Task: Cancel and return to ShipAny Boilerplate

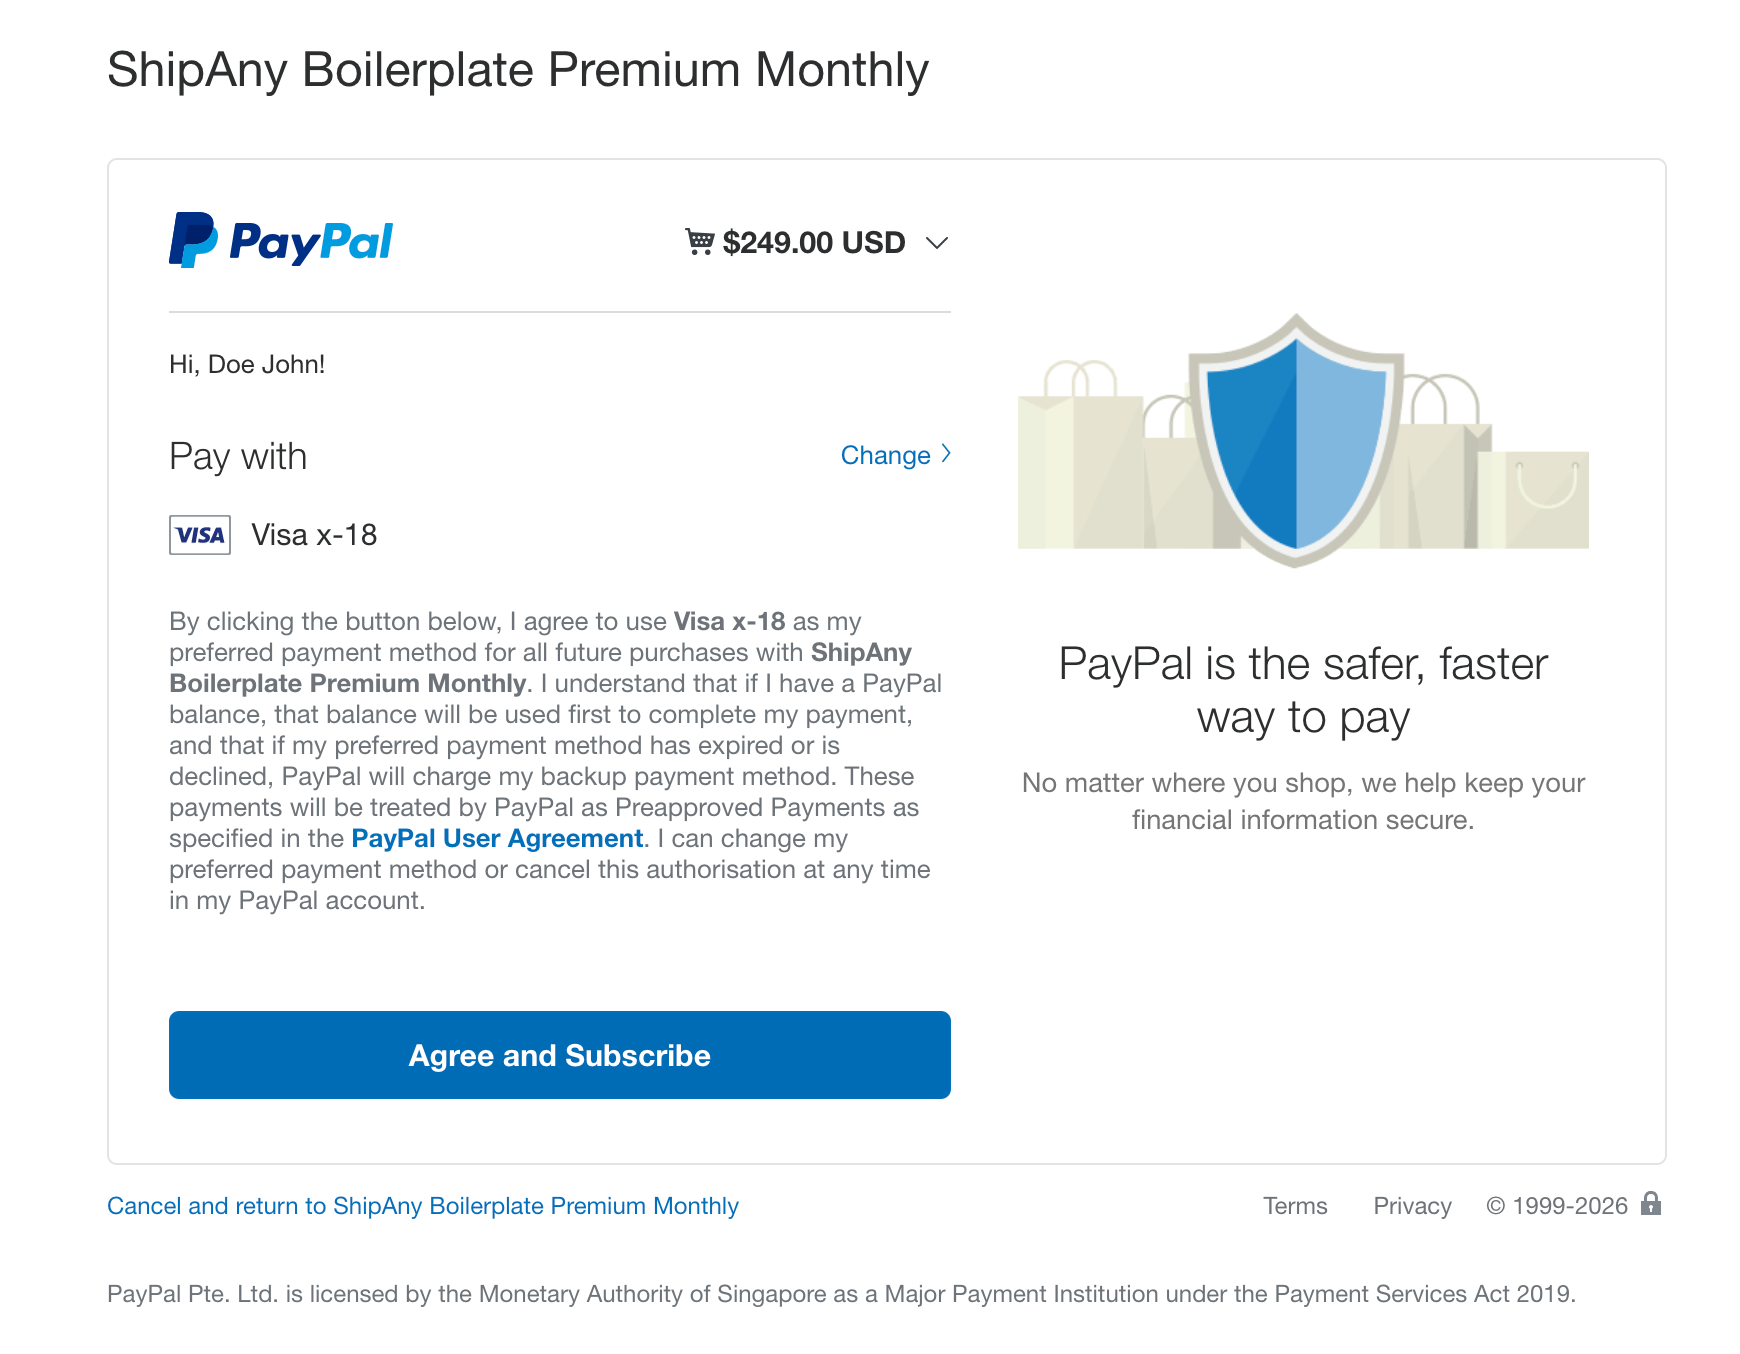Action: click(423, 1206)
